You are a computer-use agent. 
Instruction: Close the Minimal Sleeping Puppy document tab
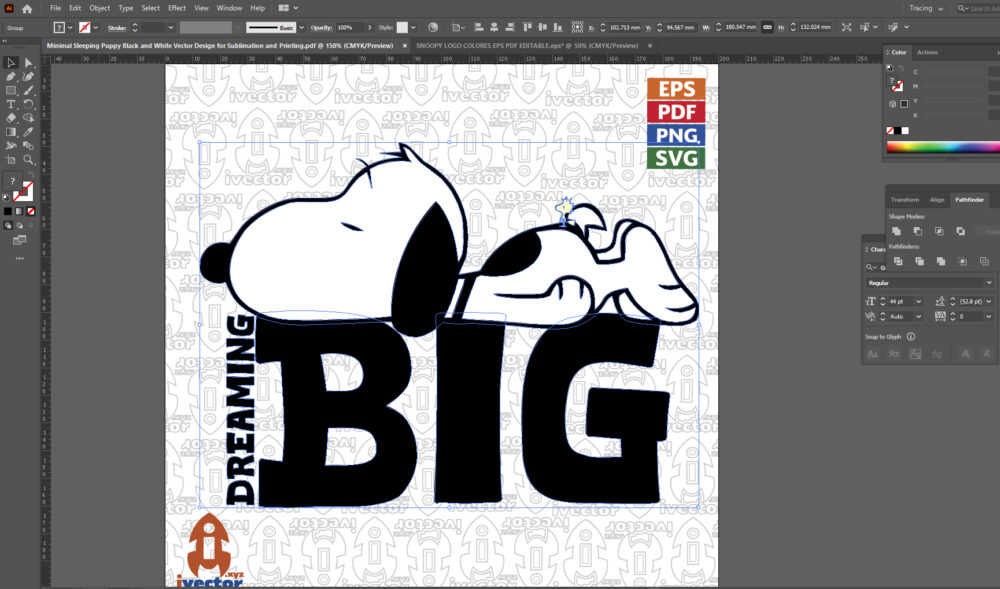pos(404,46)
